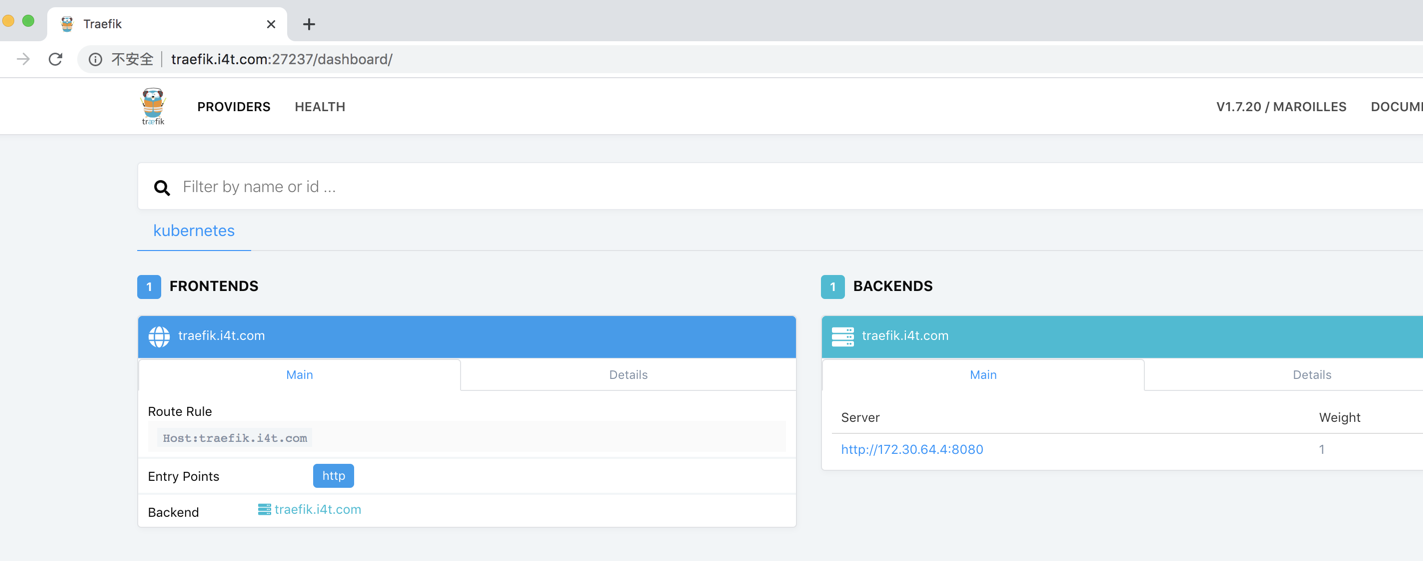Click the small server icon beside Backend link
This screenshot has height=561, width=1423.
264,510
